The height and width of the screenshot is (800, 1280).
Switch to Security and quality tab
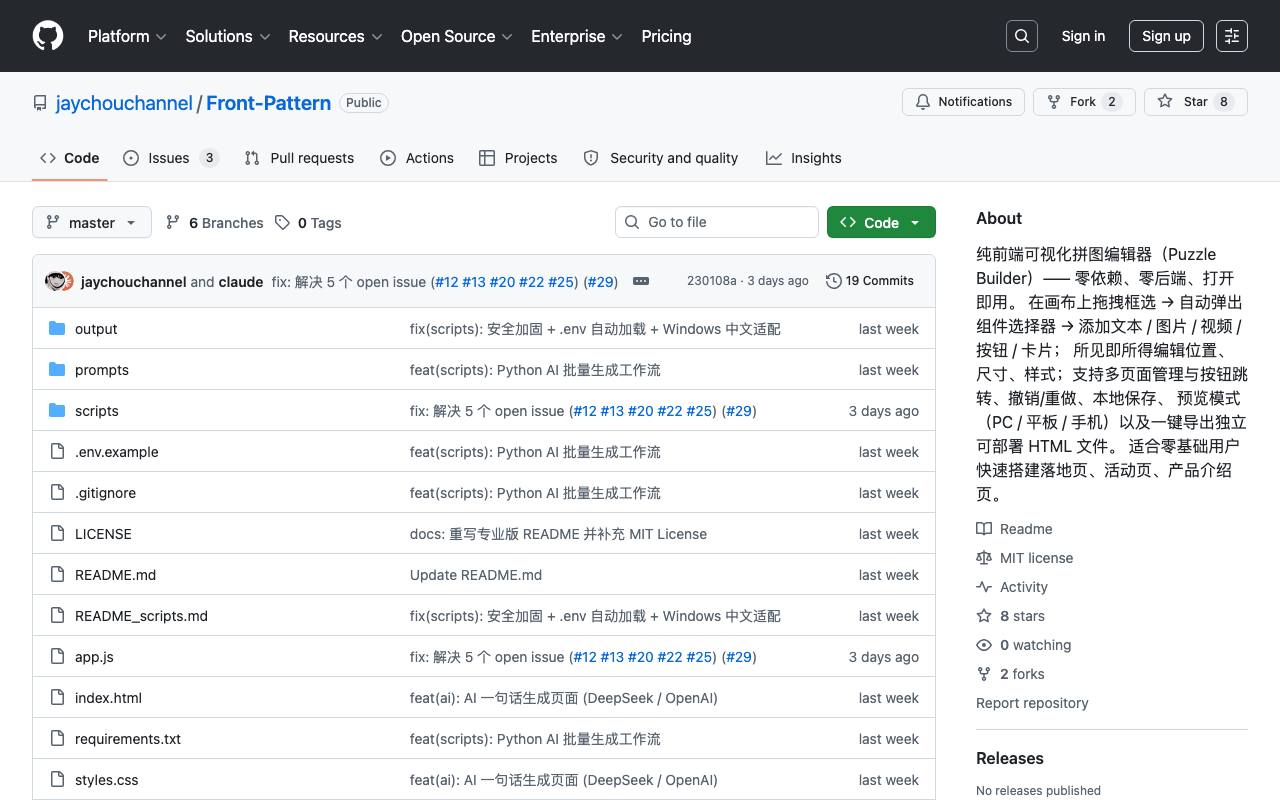(x=661, y=158)
